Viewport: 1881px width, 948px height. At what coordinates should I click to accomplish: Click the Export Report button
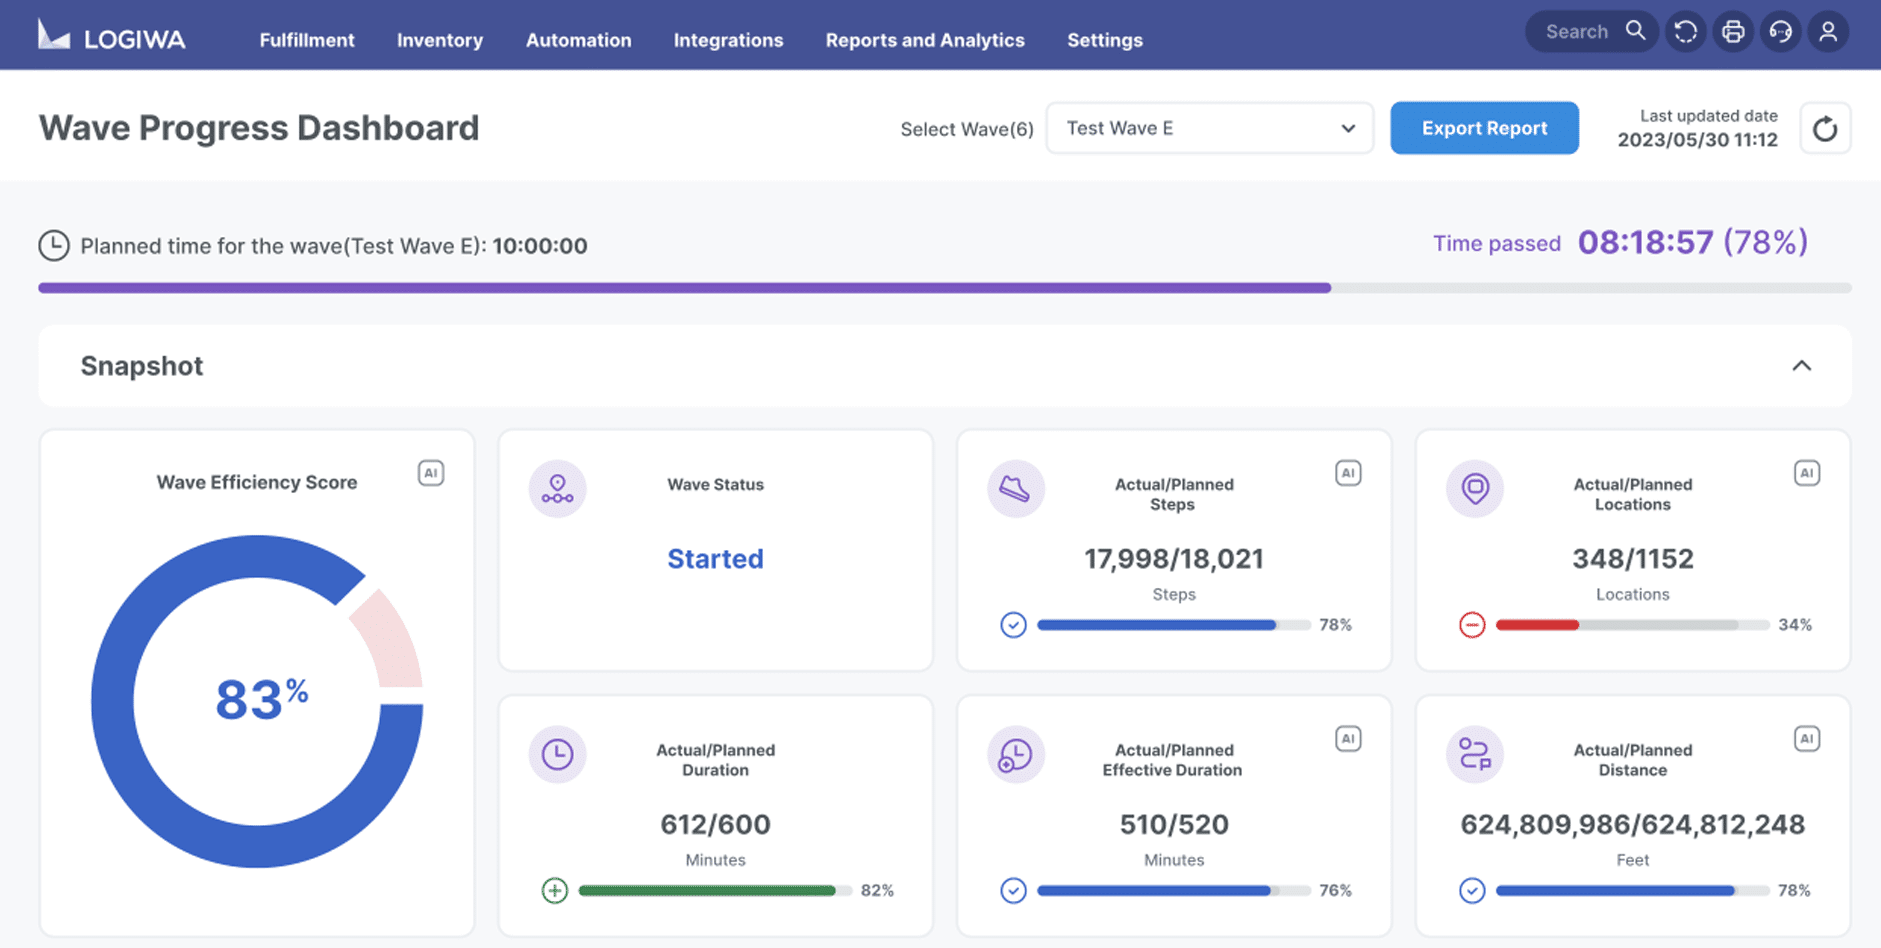pos(1484,128)
